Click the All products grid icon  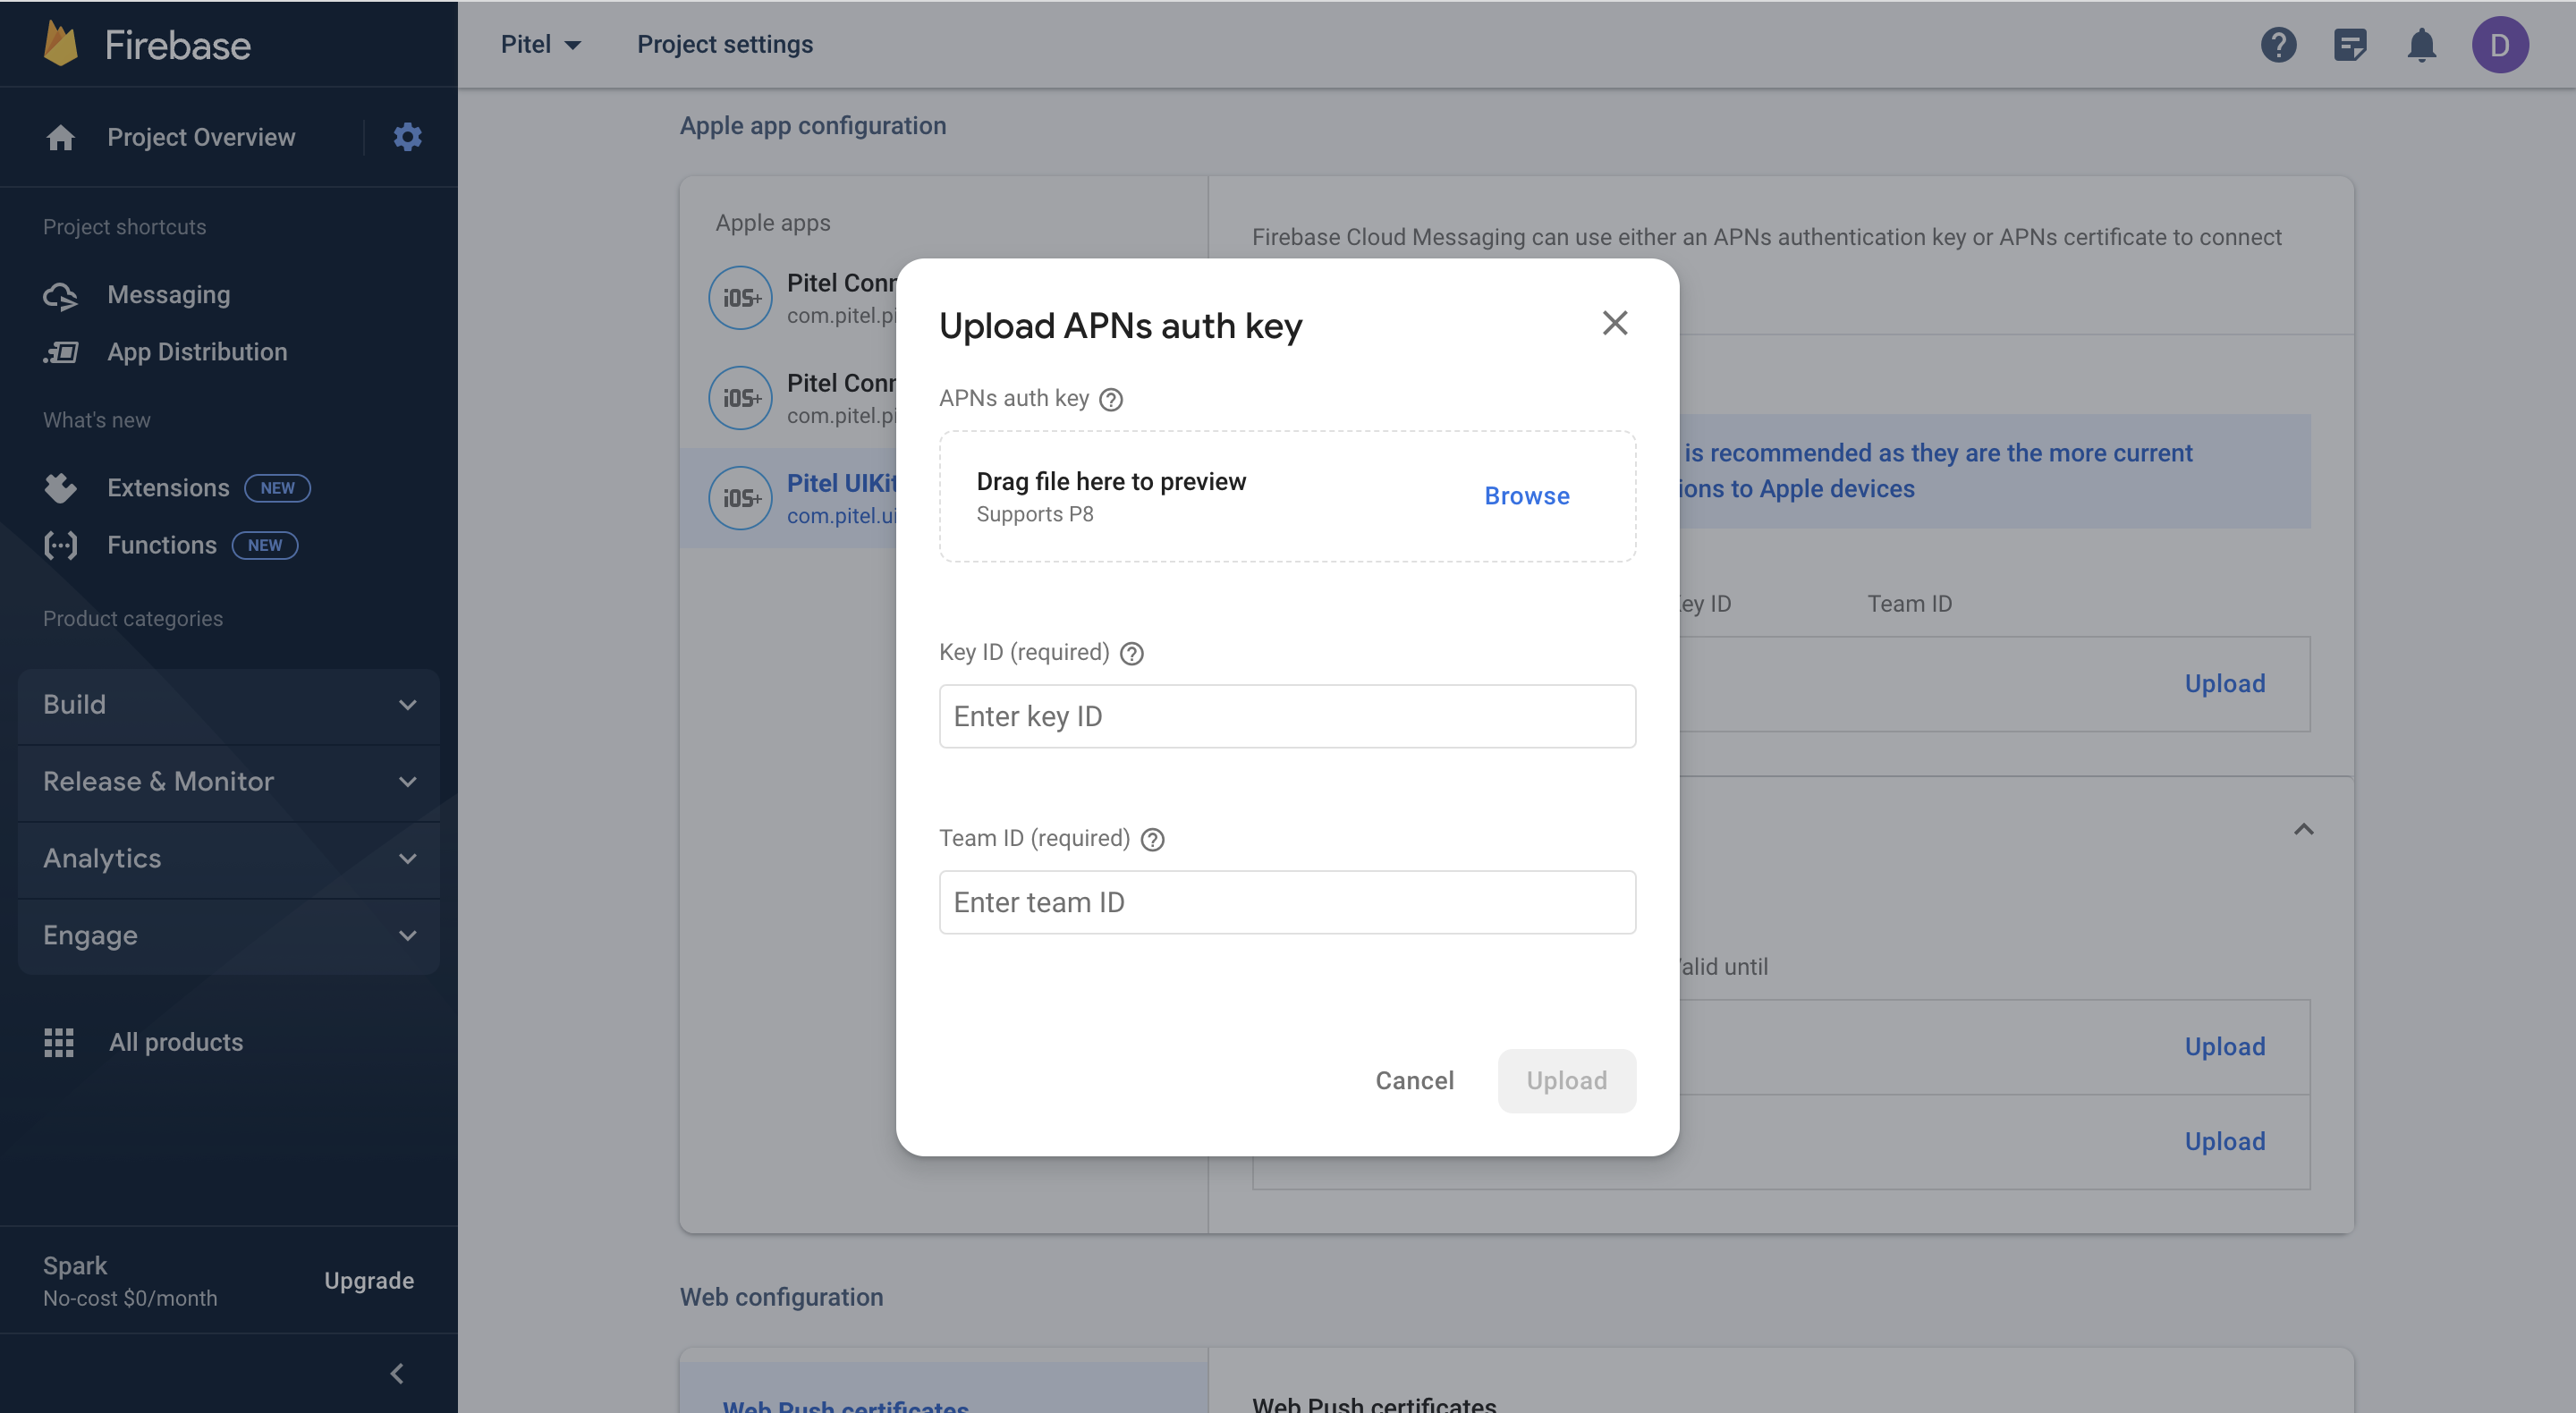59,1042
